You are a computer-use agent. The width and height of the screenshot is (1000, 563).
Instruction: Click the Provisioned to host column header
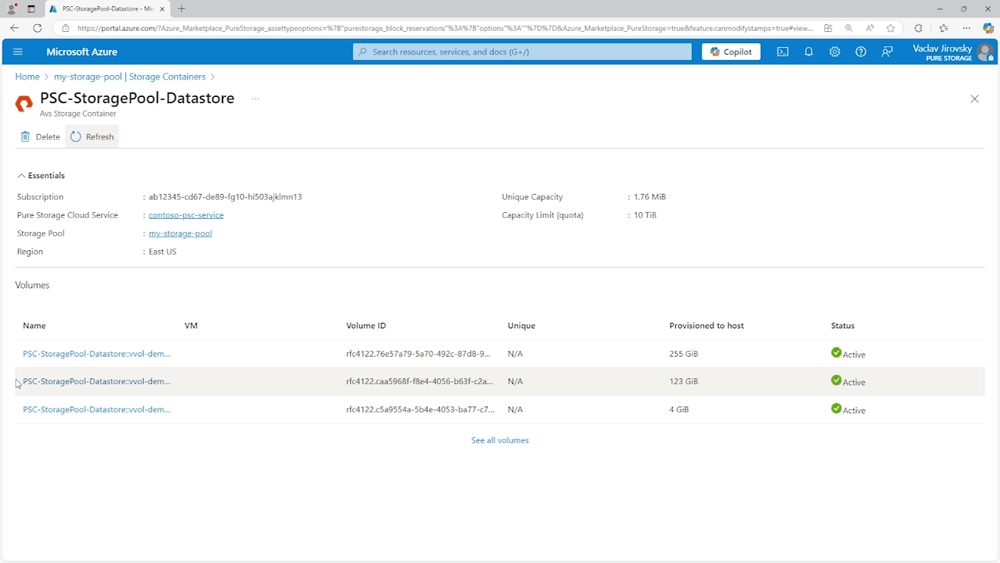(x=707, y=325)
